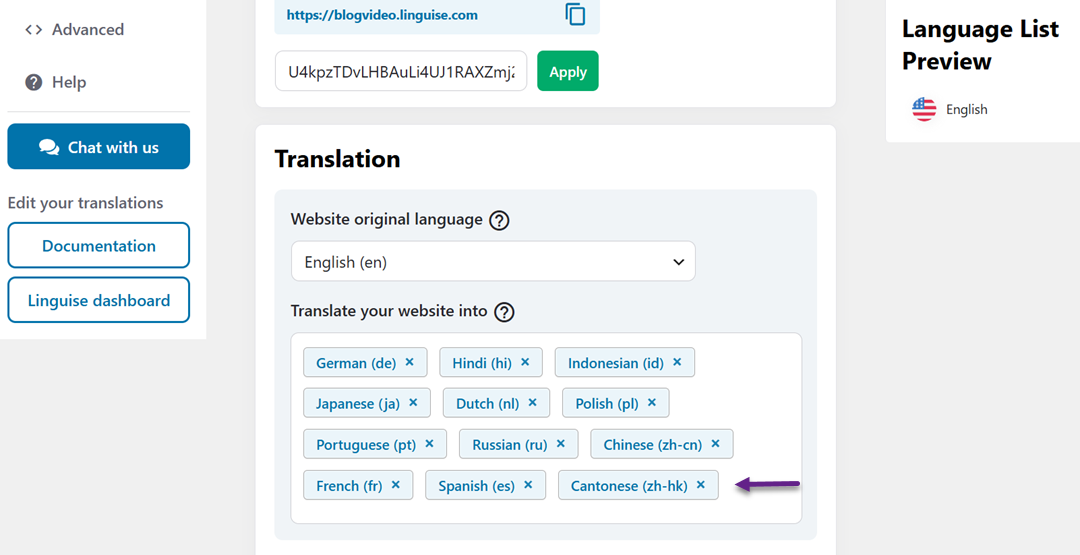
Task: Click the Edit your translations label
Action: [x=85, y=203]
